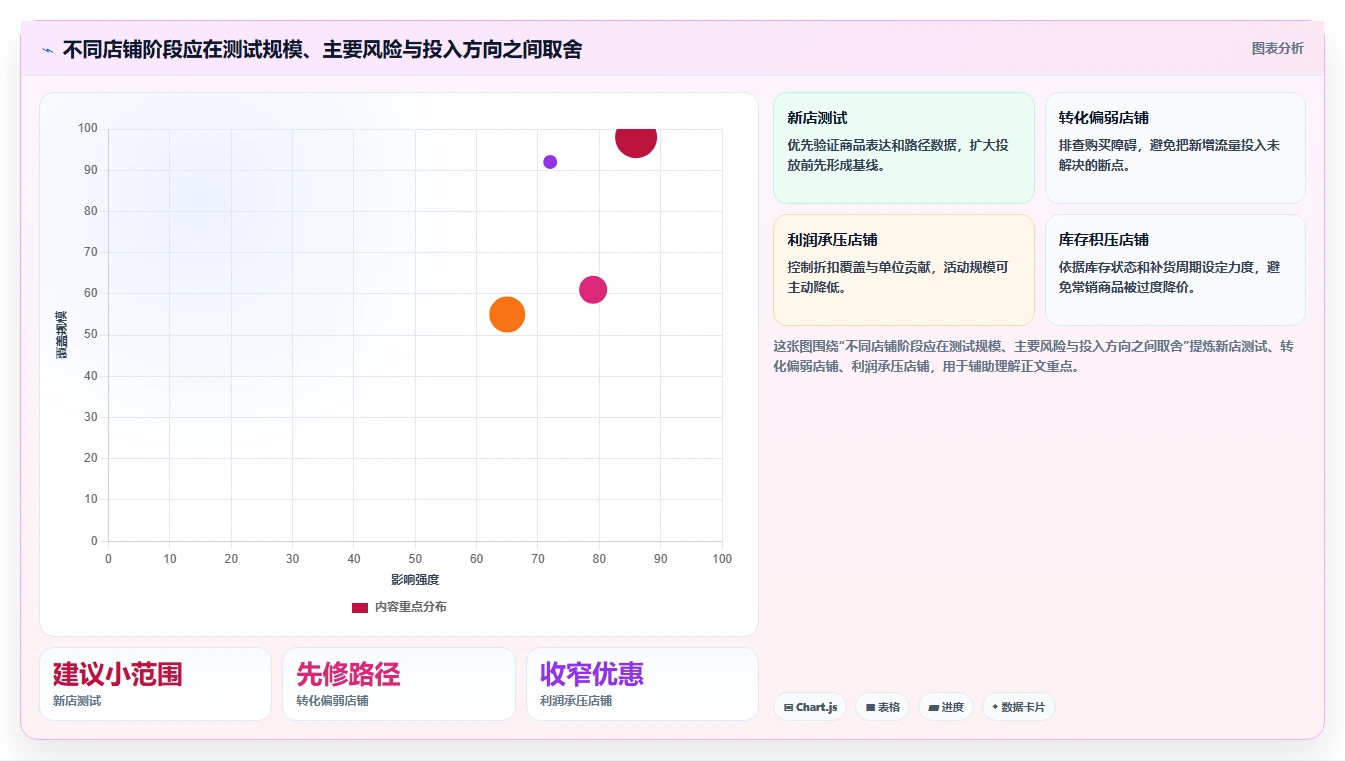Click the 先修路径 stat card
The image size is (1345, 761).
(398, 684)
